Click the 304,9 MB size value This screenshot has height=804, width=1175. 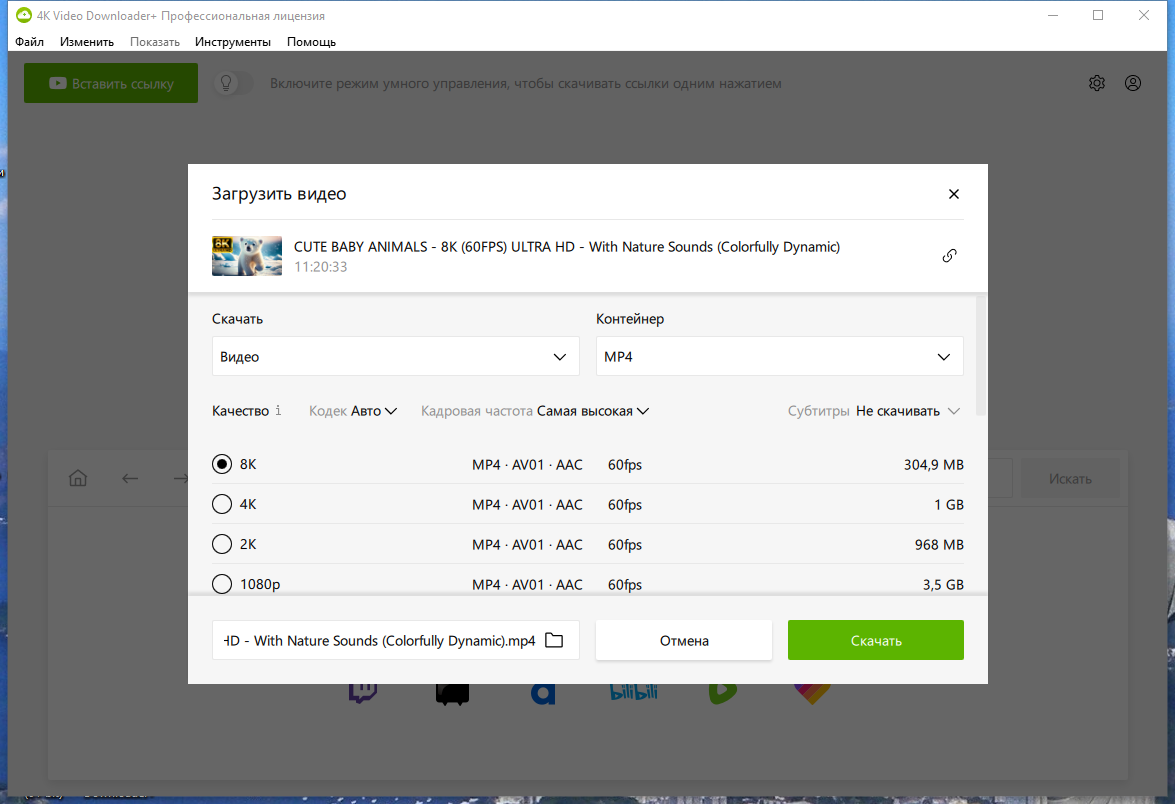[933, 465]
